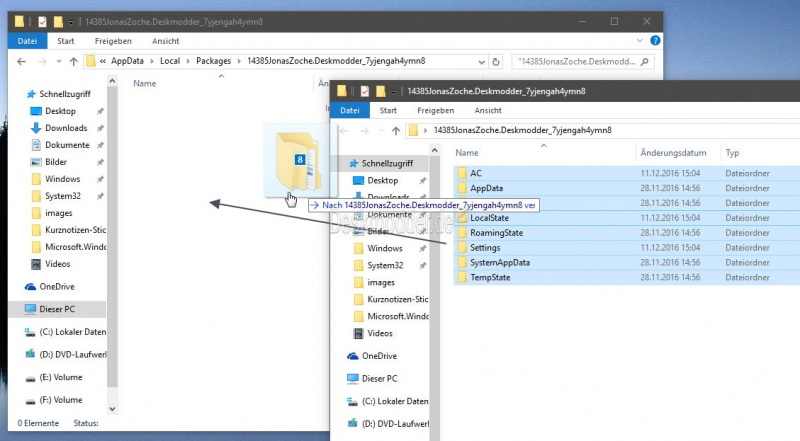Click the back arrow in back window
Image resolution: width=800 pixels, height=441 pixels.
click(21, 62)
